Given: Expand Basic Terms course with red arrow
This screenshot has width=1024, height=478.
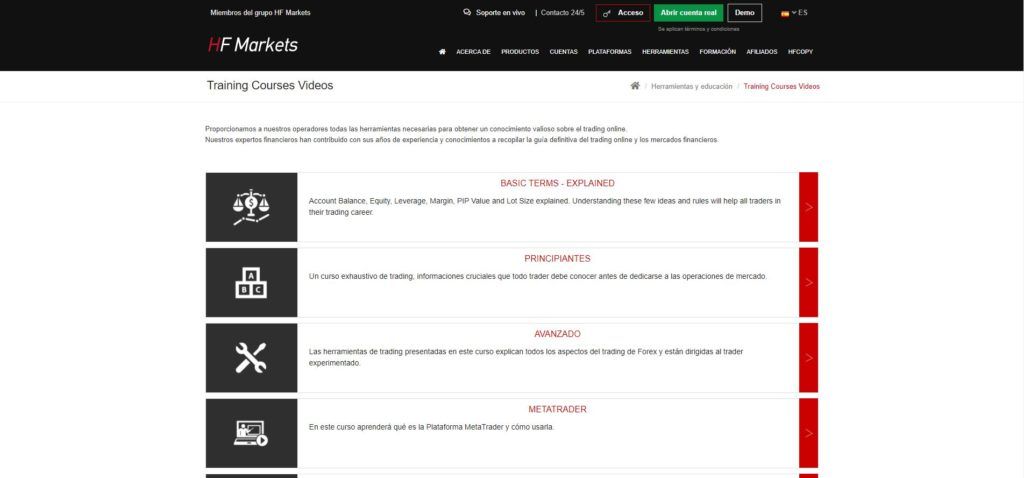Looking at the screenshot, I should click(808, 207).
